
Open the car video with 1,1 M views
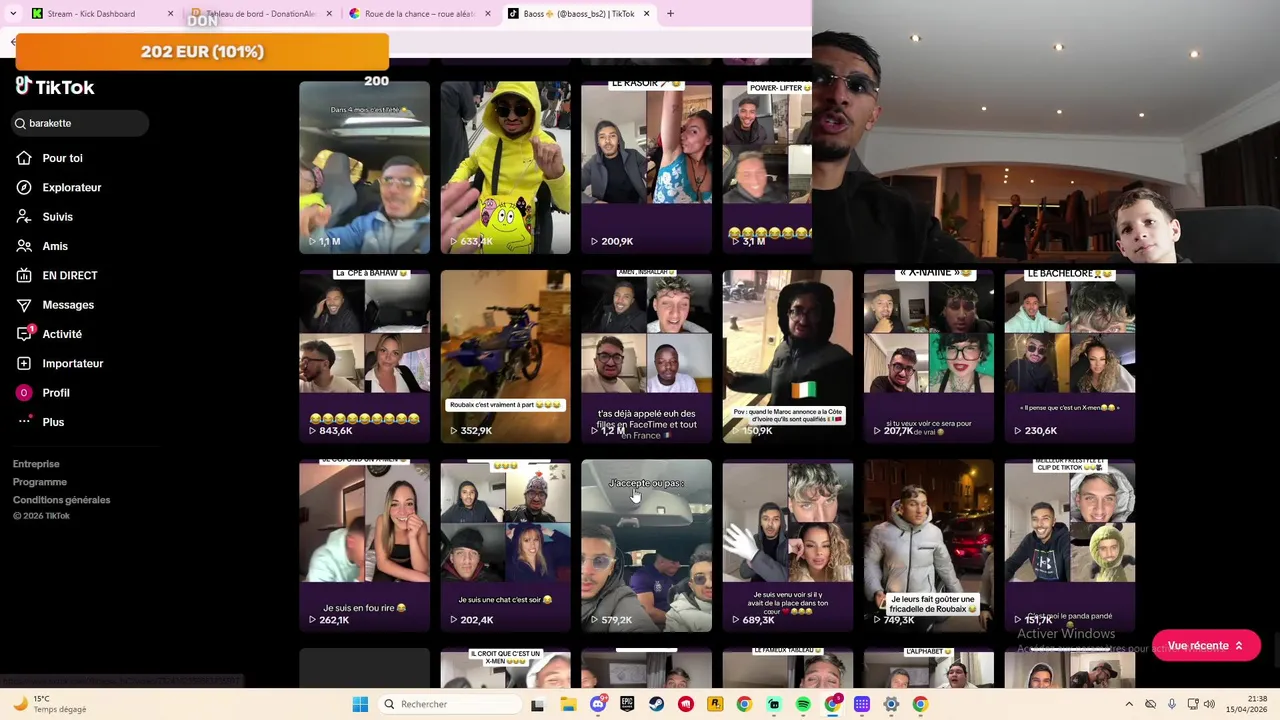click(x=364, y=167)
